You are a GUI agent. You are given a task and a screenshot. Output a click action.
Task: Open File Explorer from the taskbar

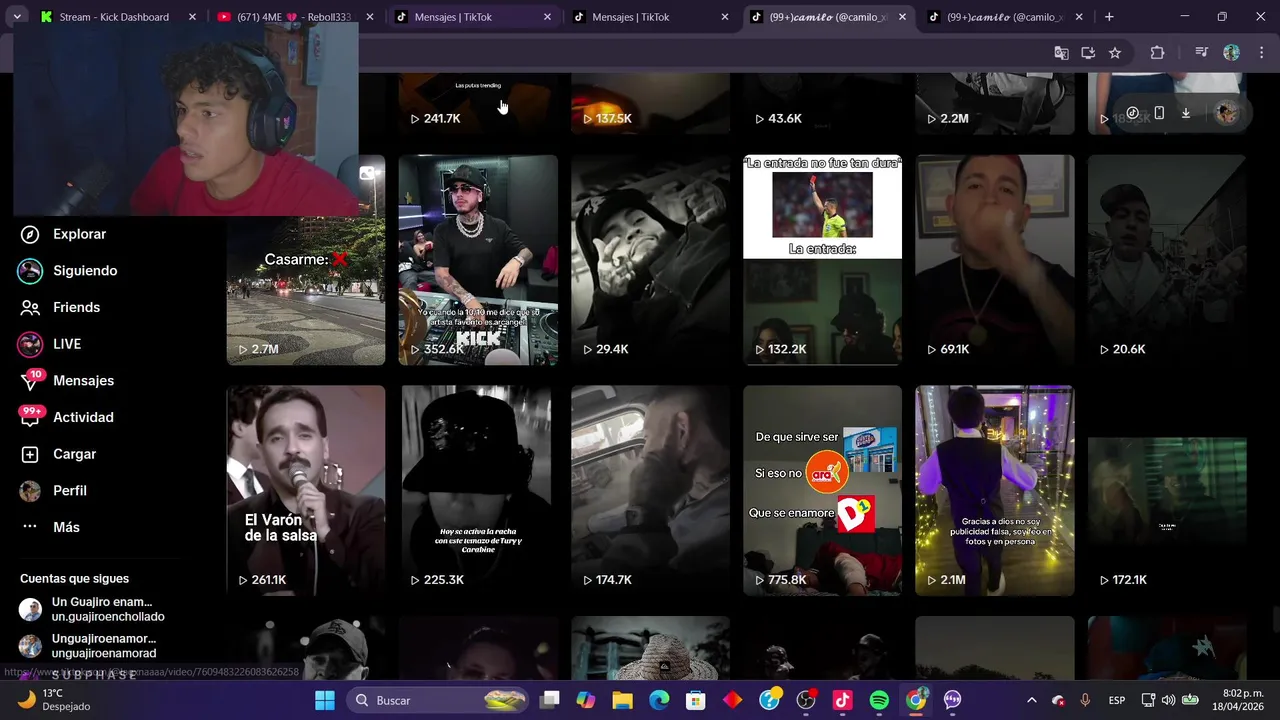622,700
